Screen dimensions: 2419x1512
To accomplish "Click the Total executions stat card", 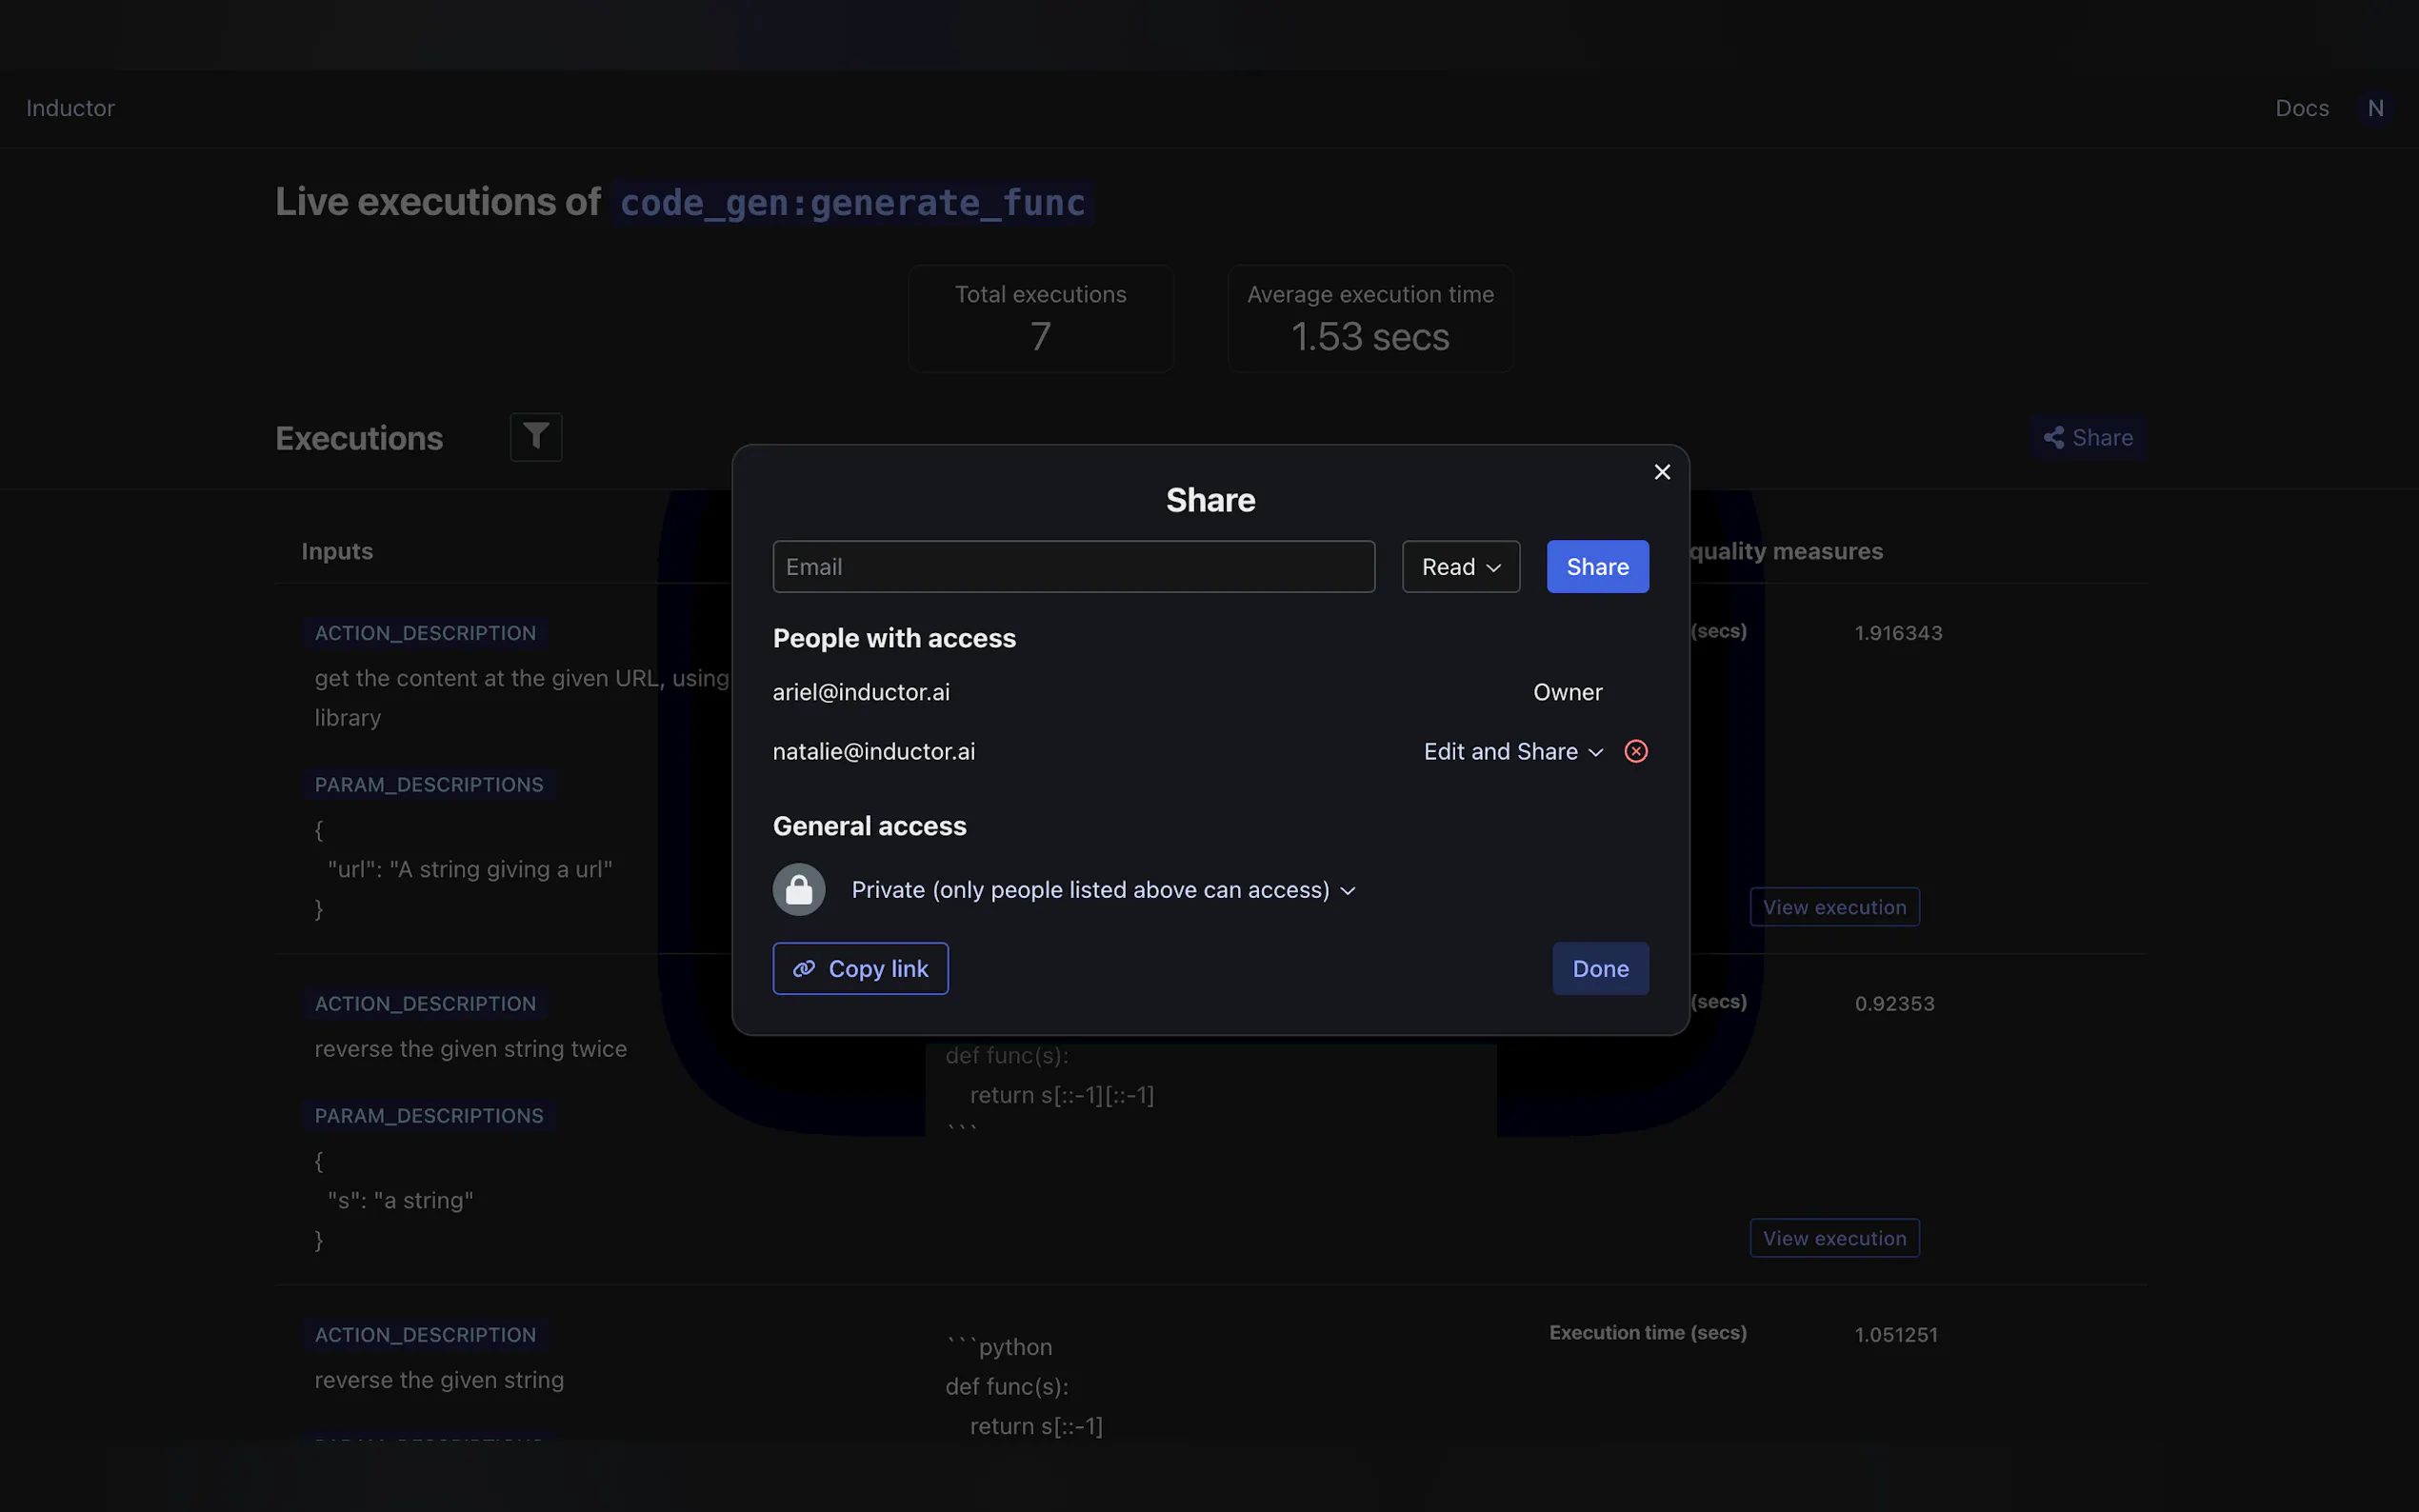I will 1040,318.
